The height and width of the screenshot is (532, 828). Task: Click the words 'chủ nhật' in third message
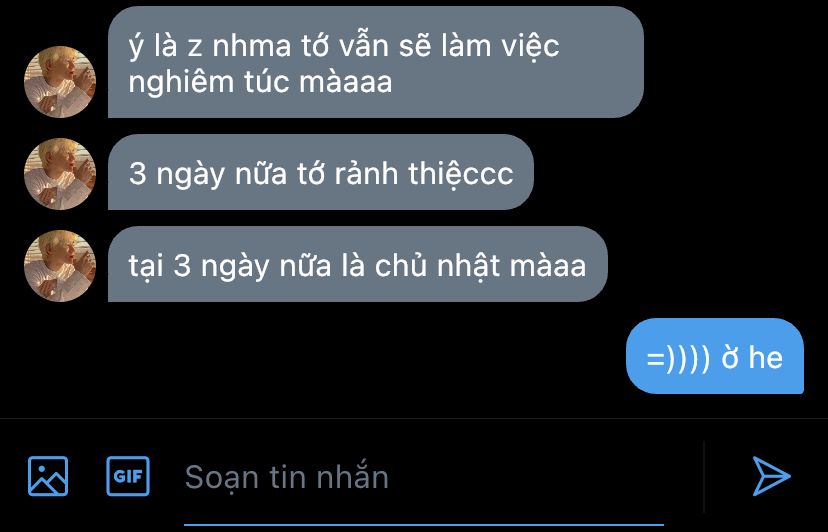(x=437, y=265)
